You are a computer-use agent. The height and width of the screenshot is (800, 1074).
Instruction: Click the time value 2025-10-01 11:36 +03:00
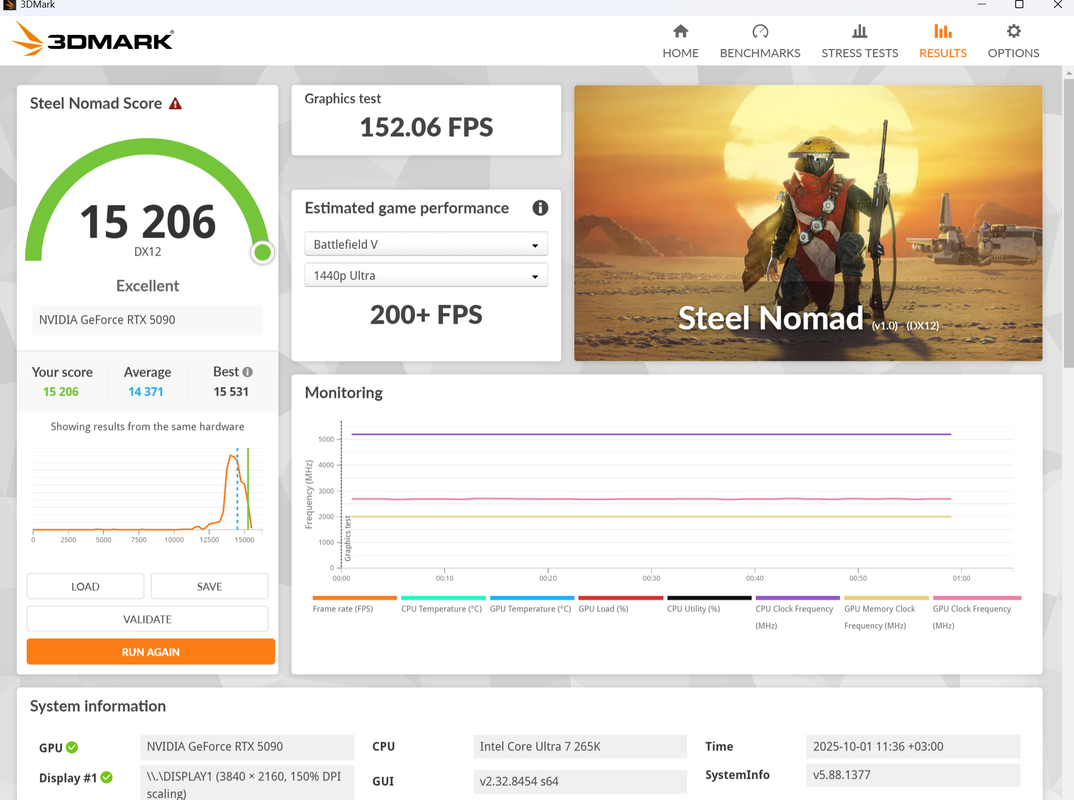[913, 747]
